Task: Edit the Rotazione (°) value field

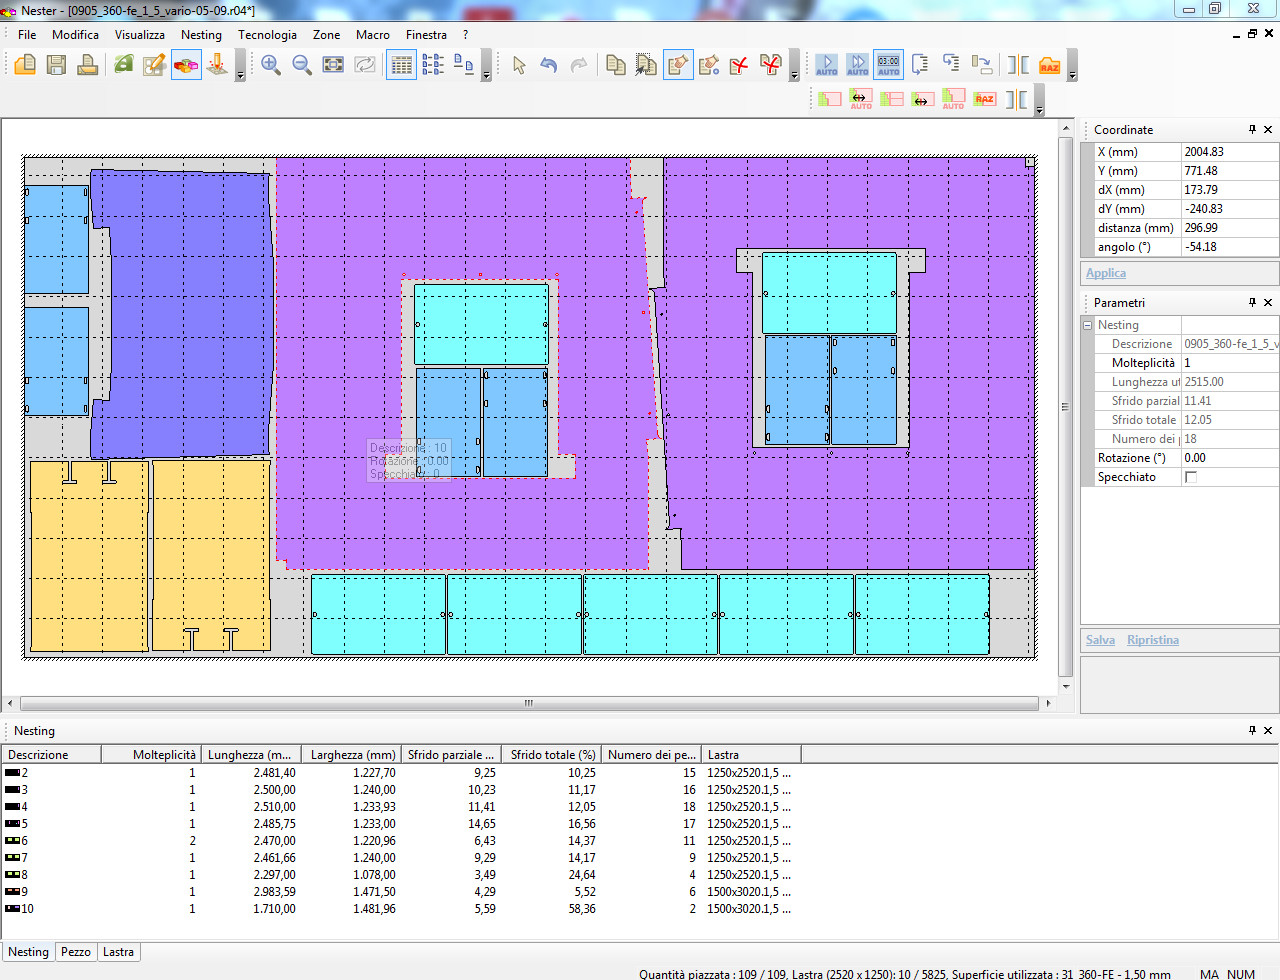Action: [x=1230, y=458]
